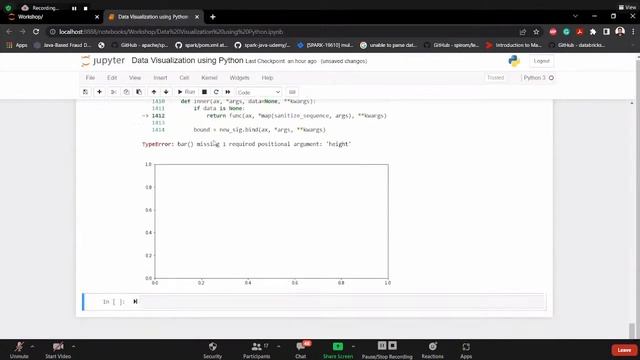640x360 pixels.
Task: Expand the arrow beside Participants
Action: (278, 347)
